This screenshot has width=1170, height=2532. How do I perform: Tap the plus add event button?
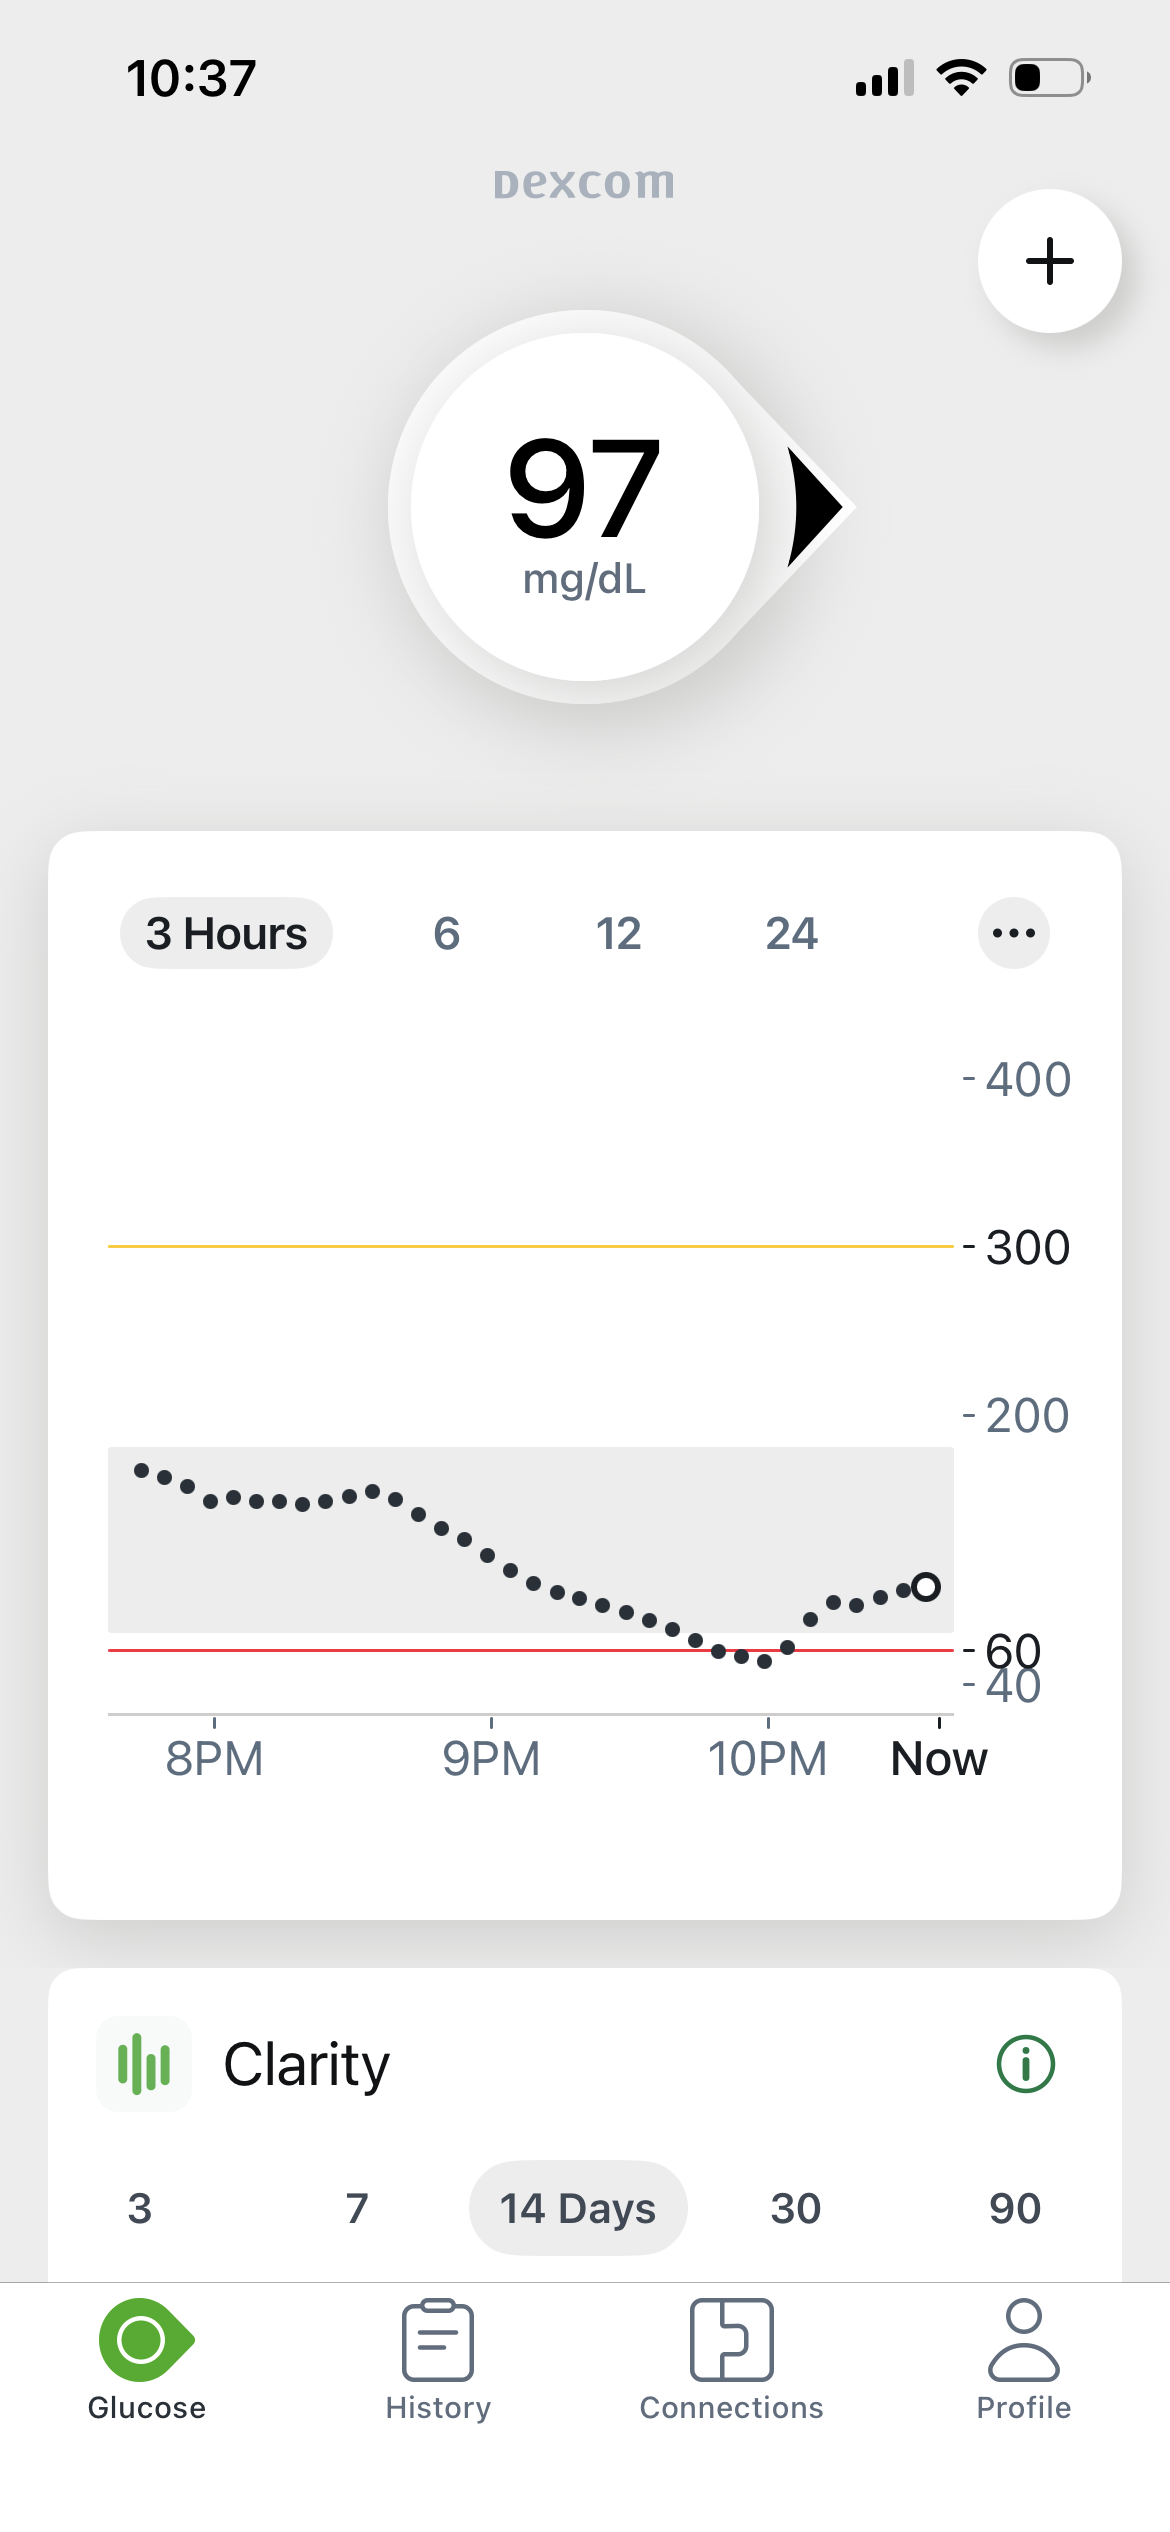point(1049,261)
